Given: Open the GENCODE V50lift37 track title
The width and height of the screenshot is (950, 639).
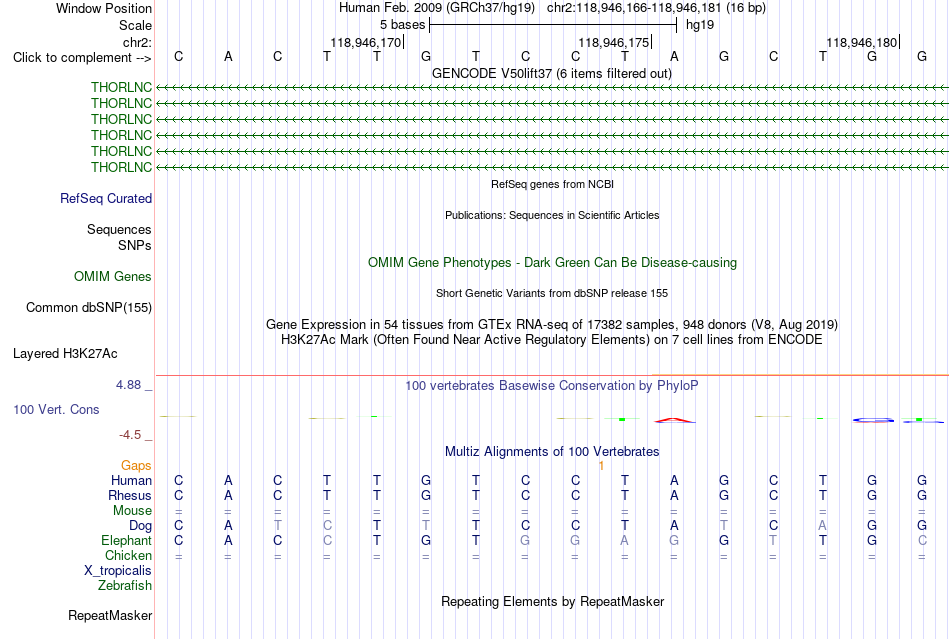Looking at the screenshot, I should pyautogui.click(x=551, y=73).
